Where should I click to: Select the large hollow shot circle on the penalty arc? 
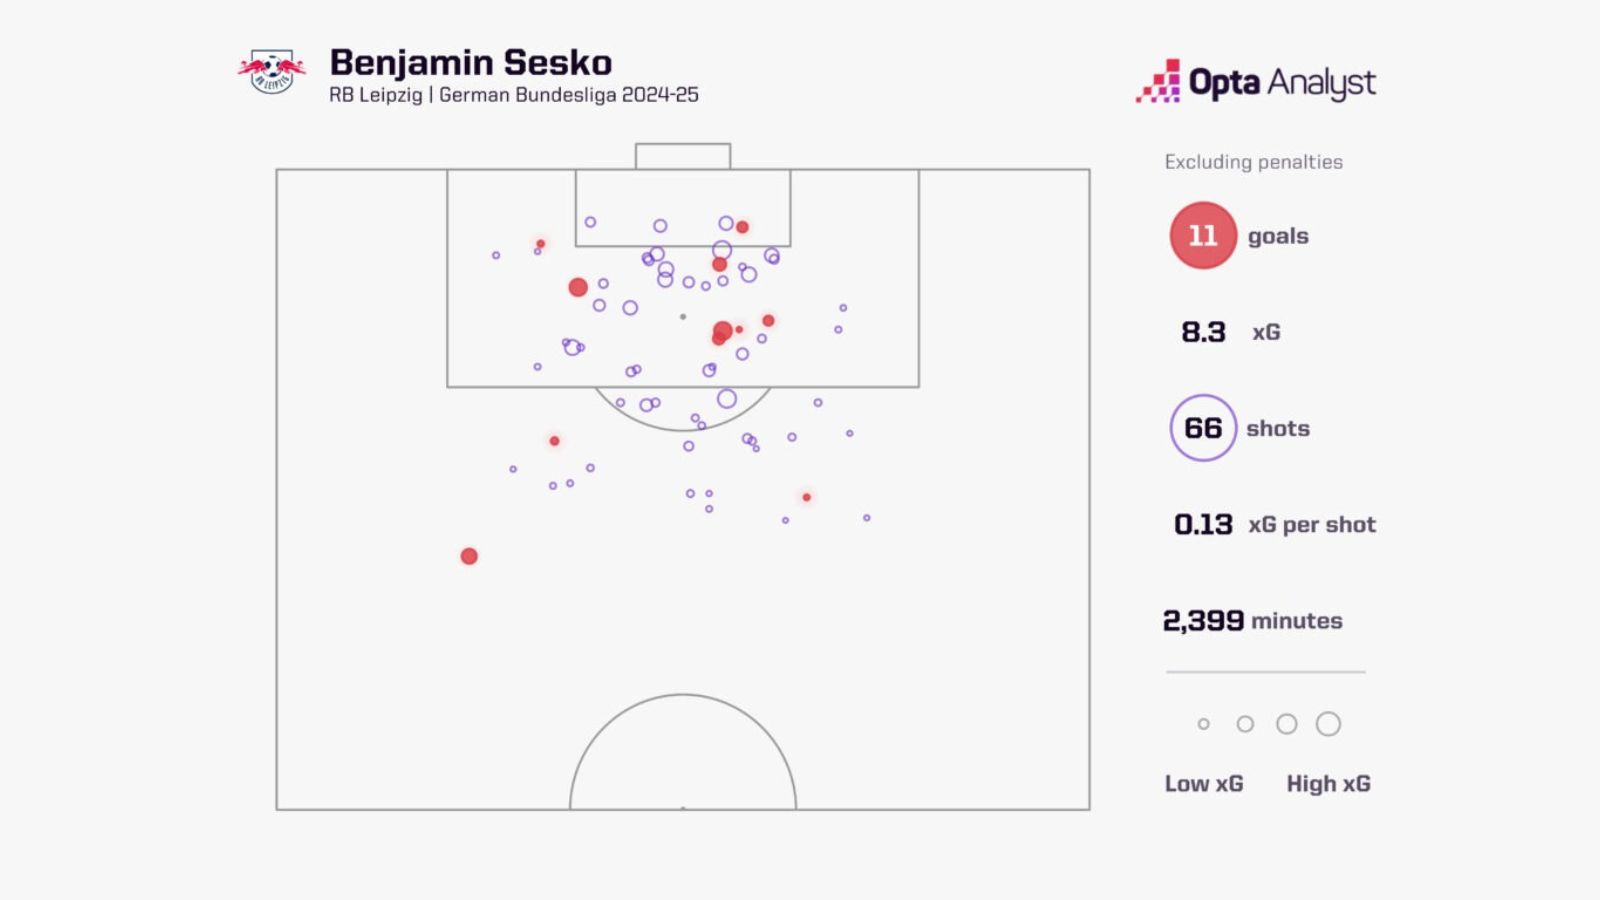(x=727, y=399)
